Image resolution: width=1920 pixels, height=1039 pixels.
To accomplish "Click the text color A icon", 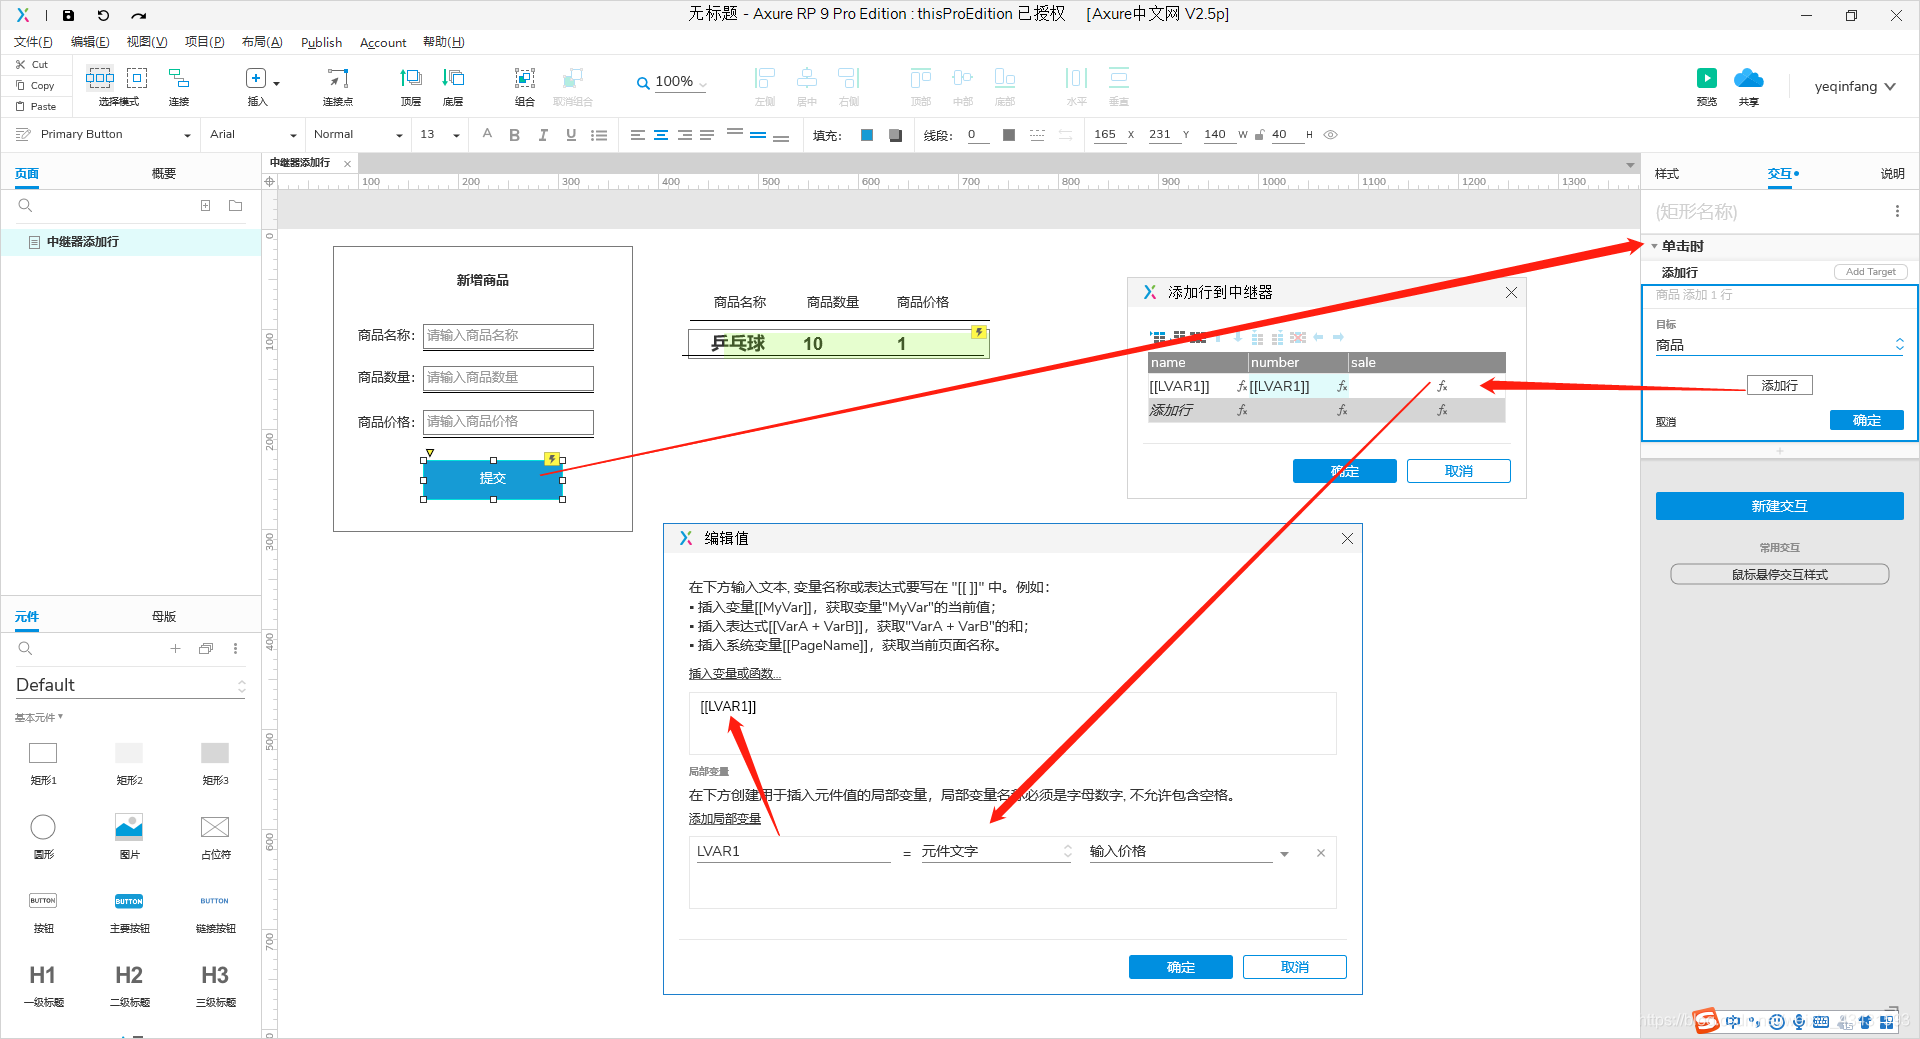I will [487, 134].
